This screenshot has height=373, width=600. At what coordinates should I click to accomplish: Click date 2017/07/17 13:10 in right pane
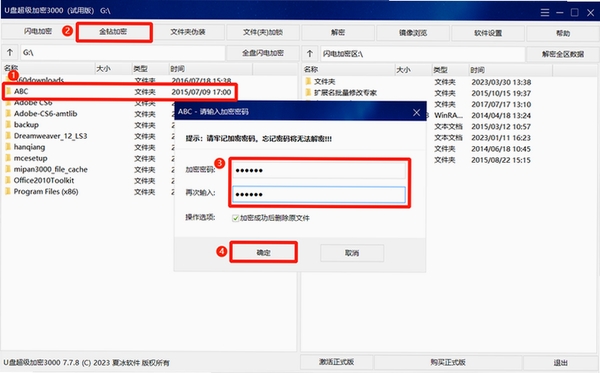point(501,104)
